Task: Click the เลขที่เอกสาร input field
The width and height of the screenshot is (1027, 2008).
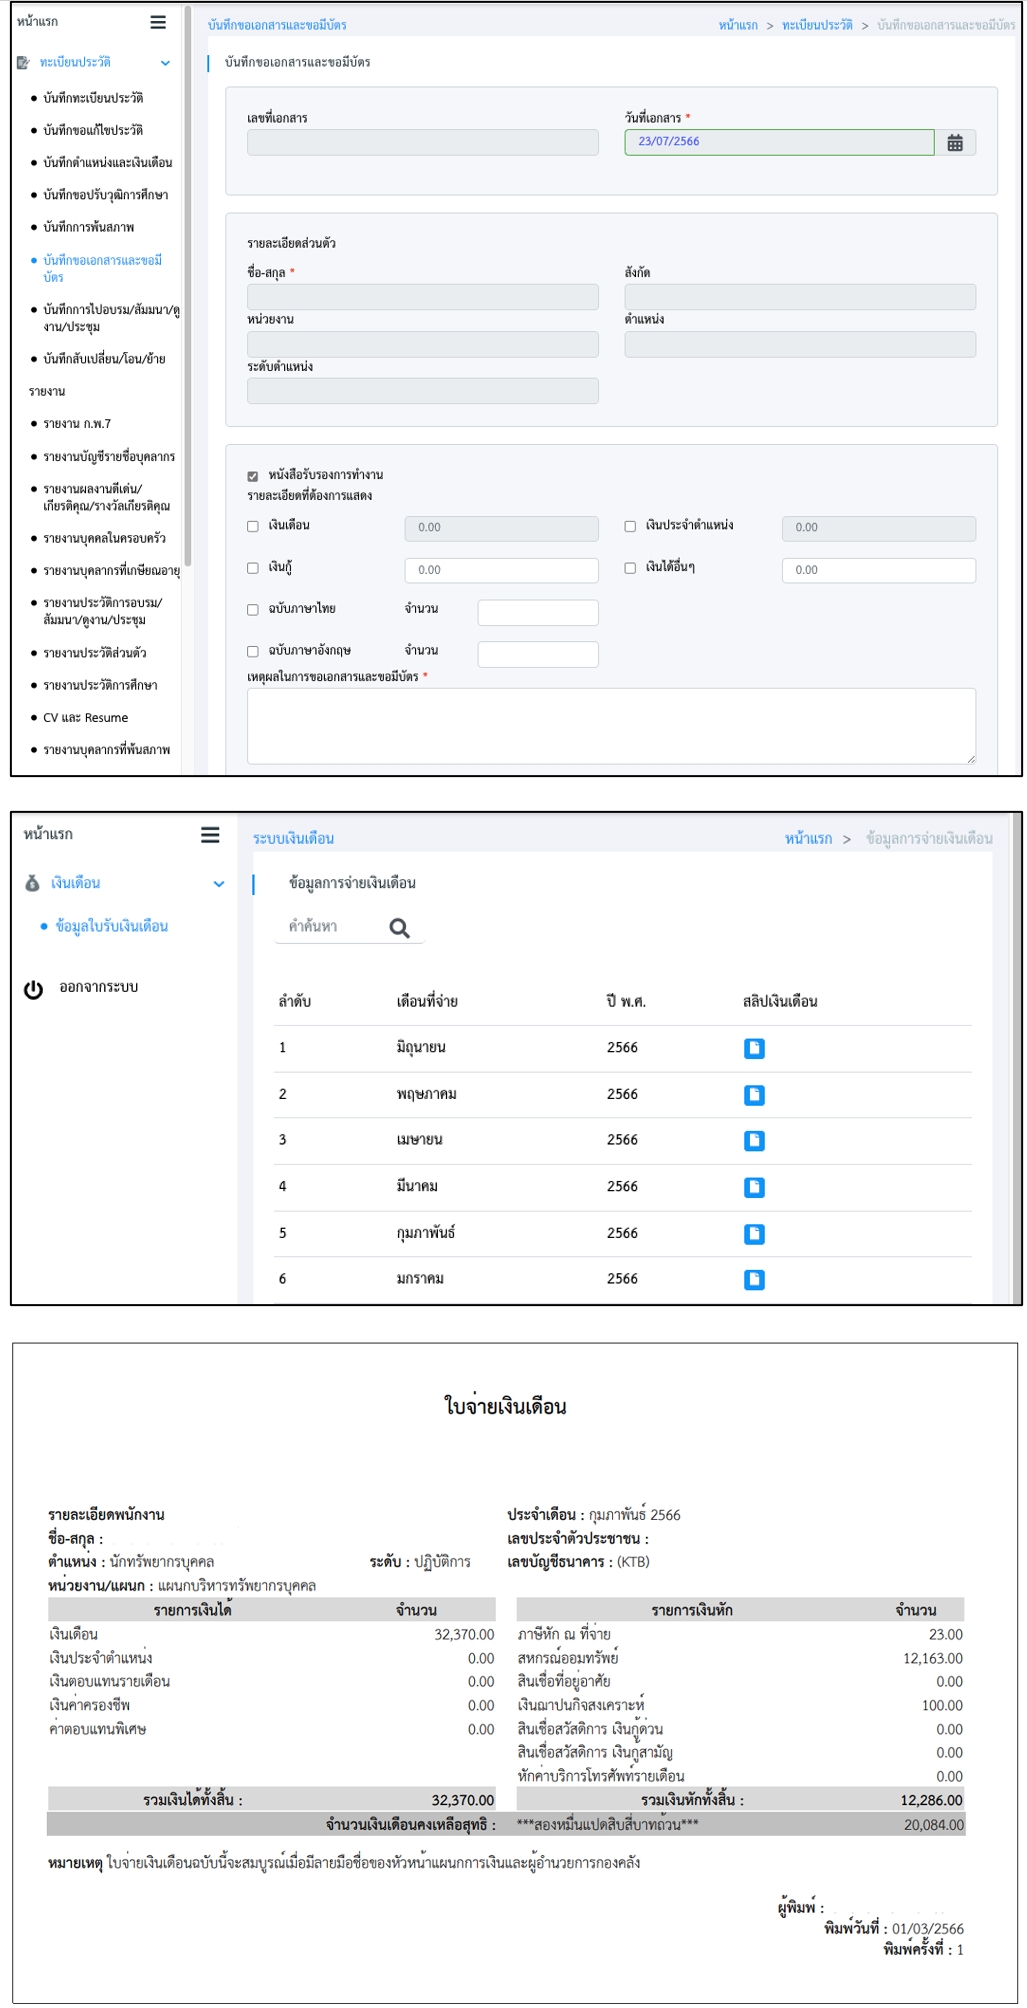Action: coord(422,143)
